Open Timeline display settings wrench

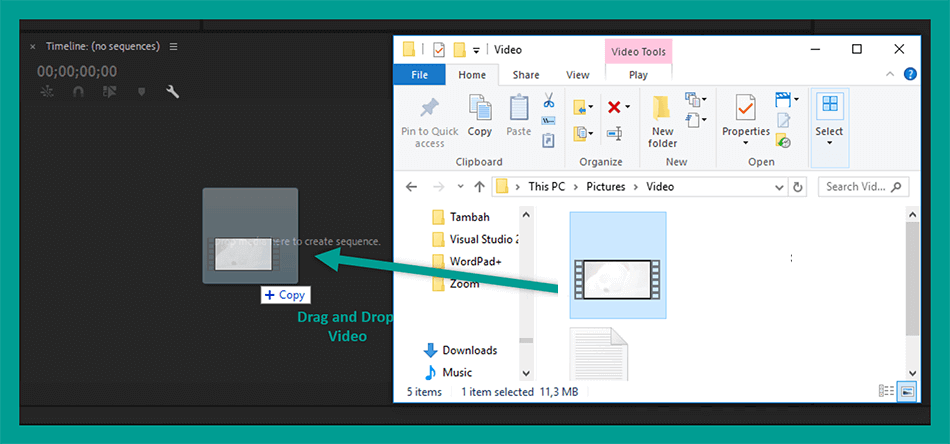point(173,91)
